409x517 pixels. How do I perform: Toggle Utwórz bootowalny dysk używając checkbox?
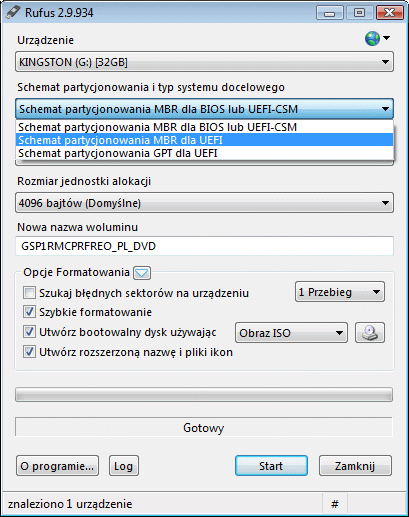click(x=29, y=332)
